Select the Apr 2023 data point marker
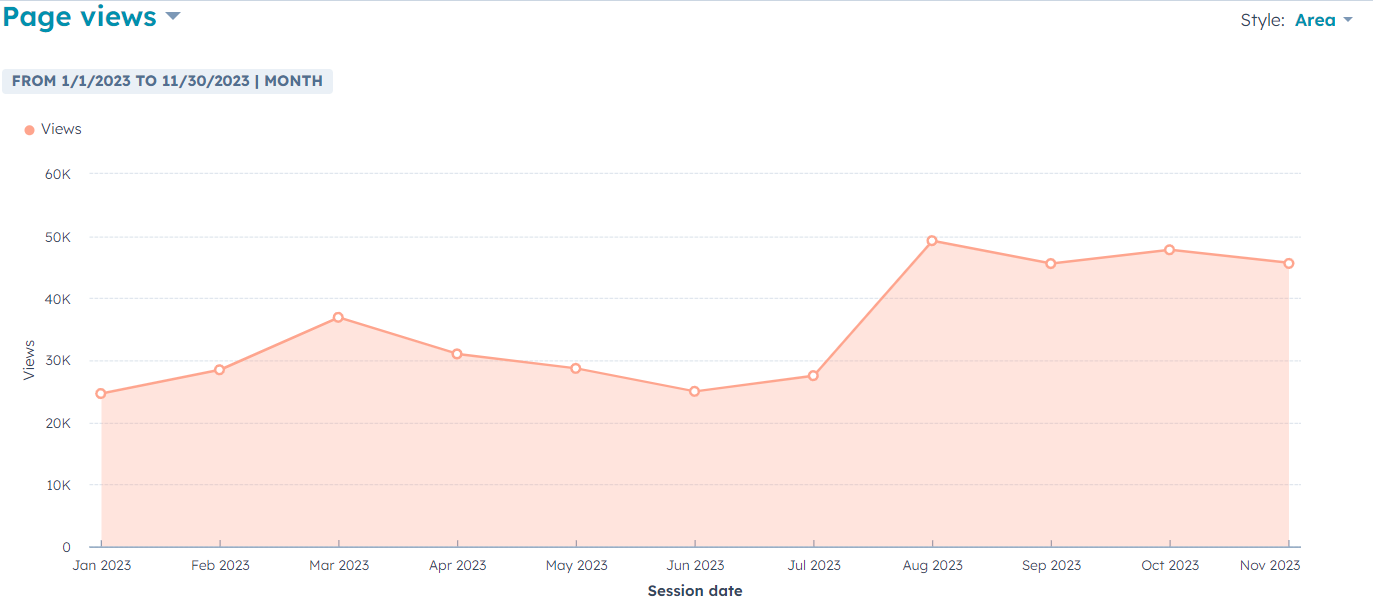 [457, 354]
